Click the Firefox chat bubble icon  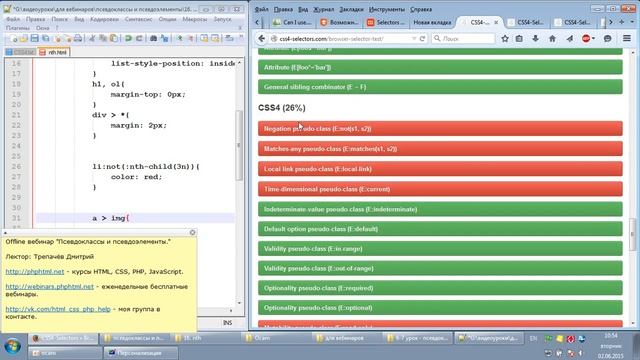pos(607,38)
